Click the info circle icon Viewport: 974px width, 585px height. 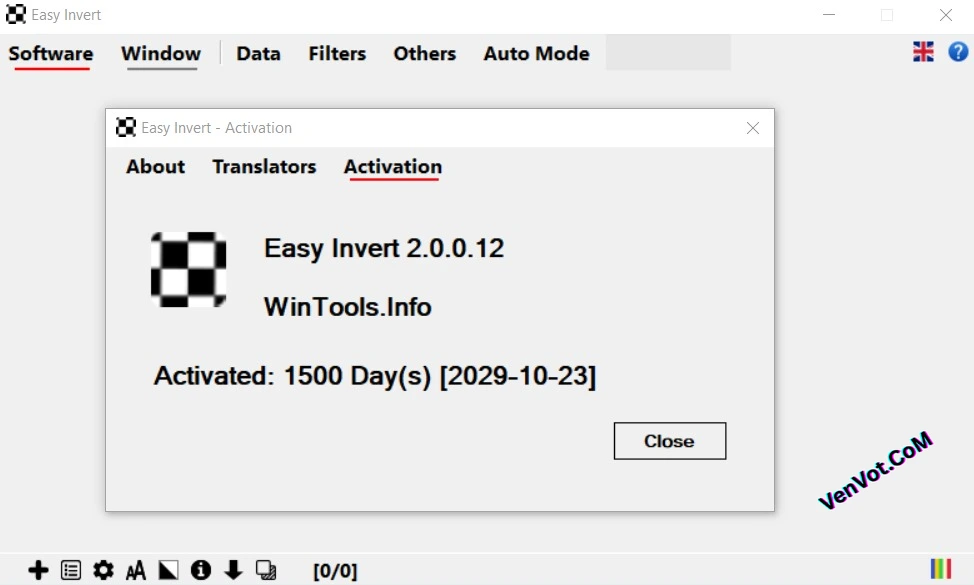pos(201,570)
